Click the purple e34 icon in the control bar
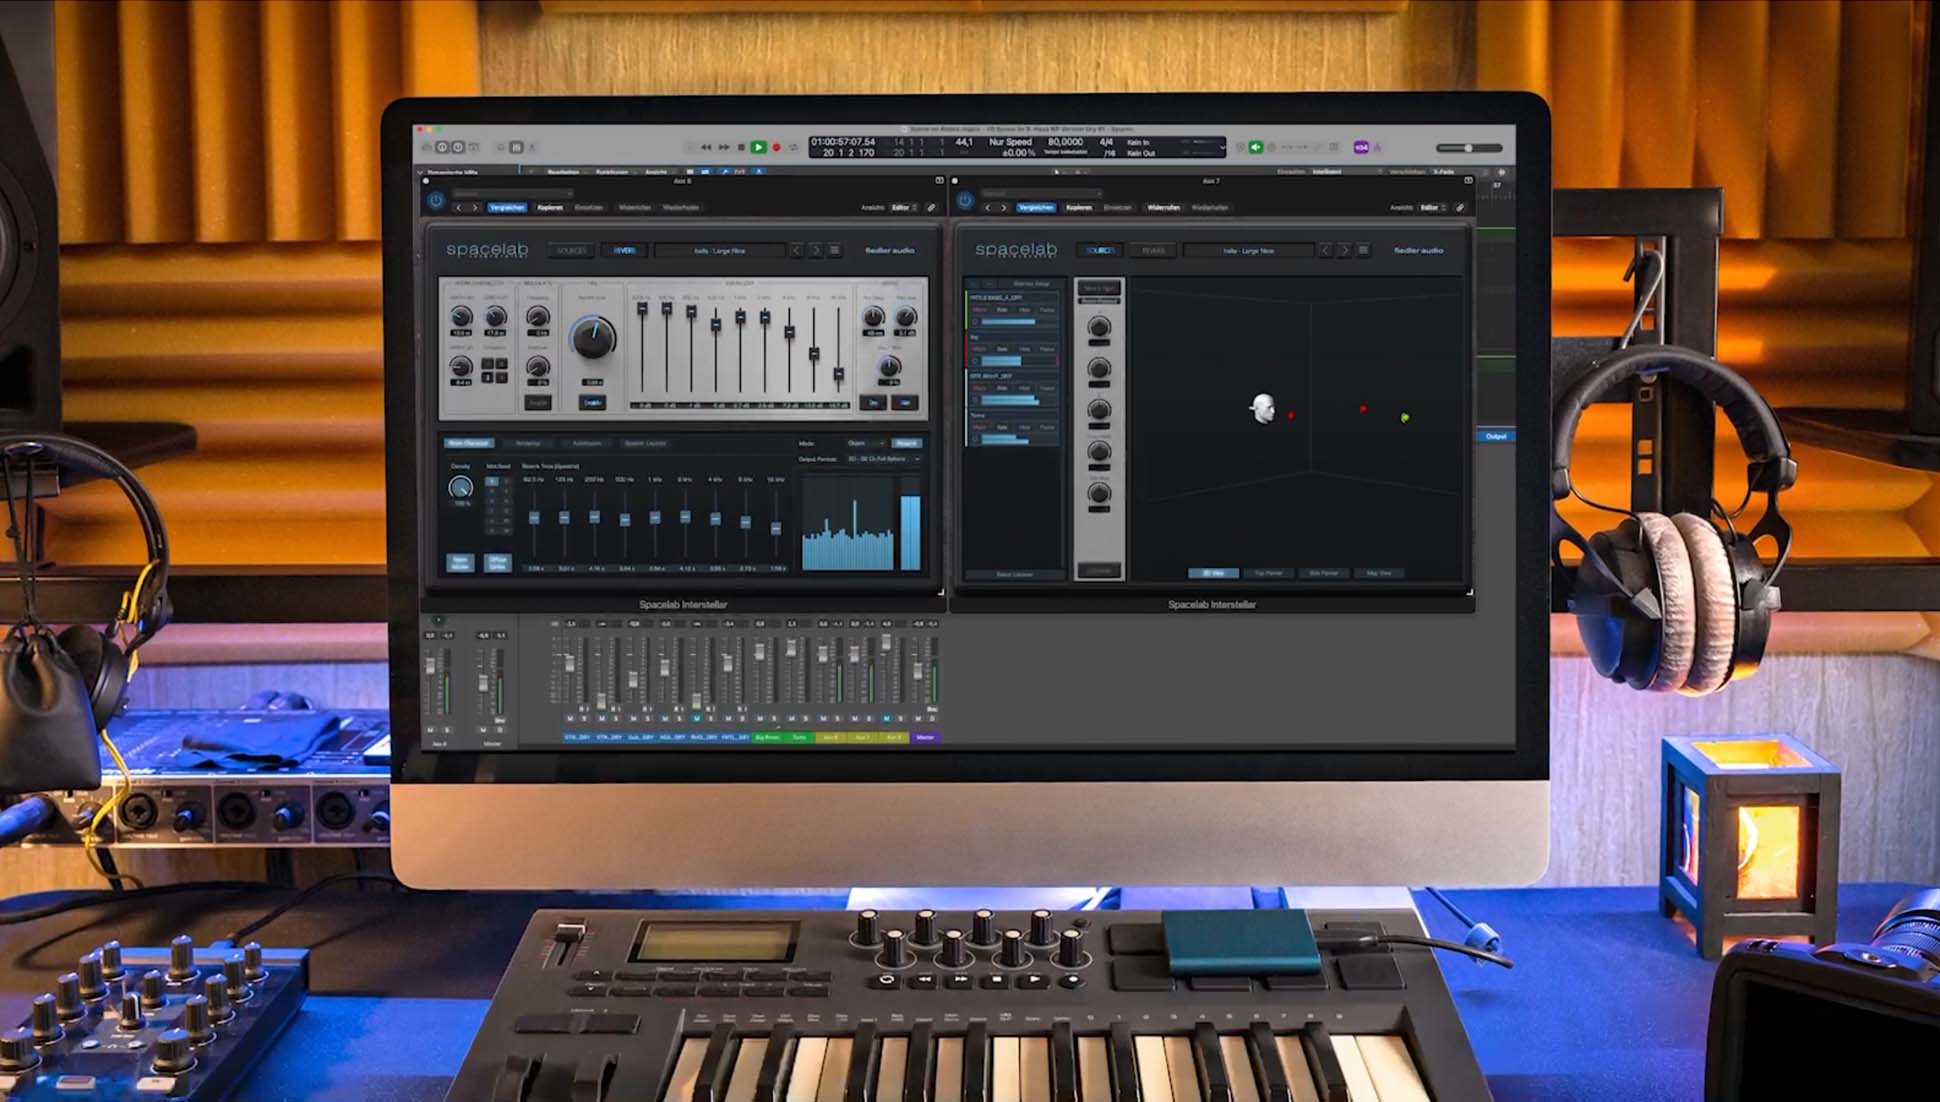Viewport: 1940px width, 1102px height. (x=1361, y=147)
